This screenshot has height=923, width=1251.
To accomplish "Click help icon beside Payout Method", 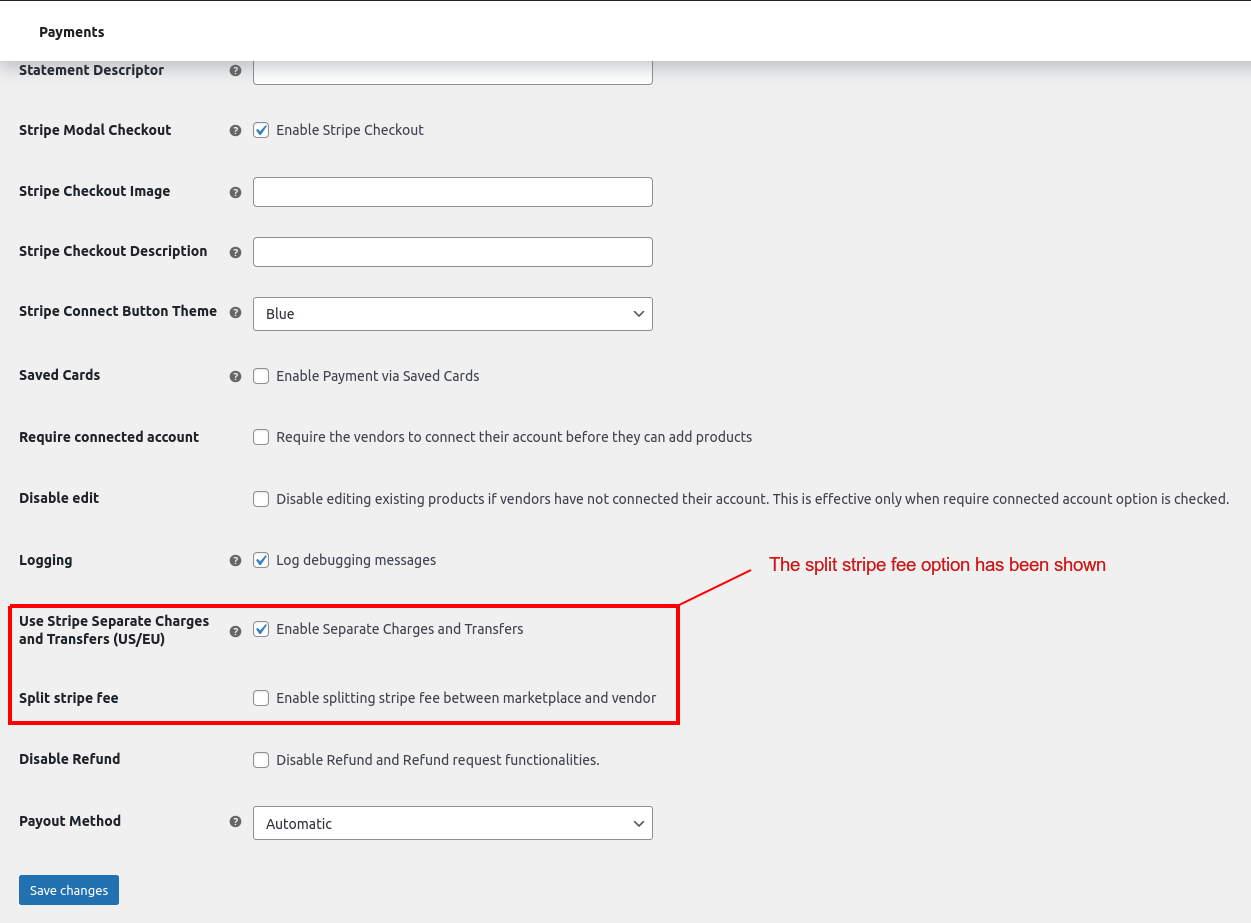I will (x=235, y=821).
